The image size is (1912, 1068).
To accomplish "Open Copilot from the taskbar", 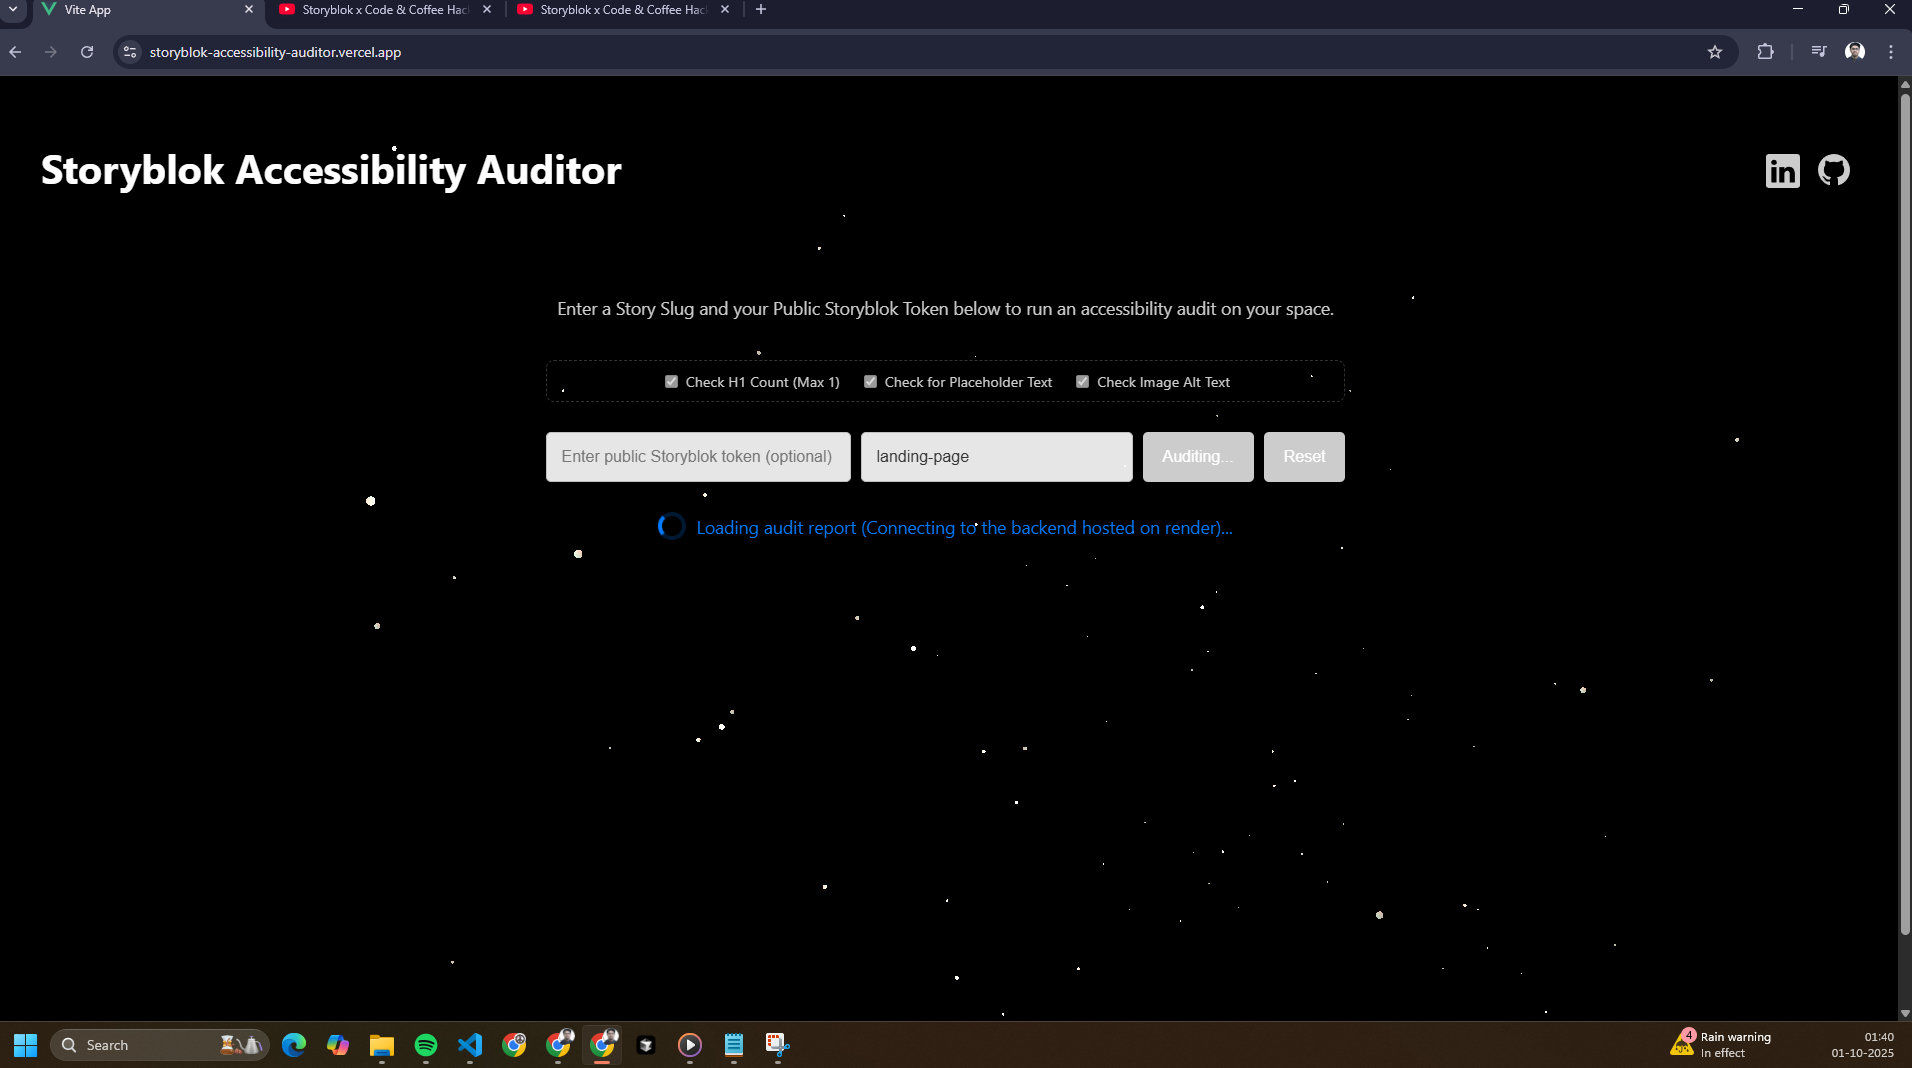I will coord(338,1045).
